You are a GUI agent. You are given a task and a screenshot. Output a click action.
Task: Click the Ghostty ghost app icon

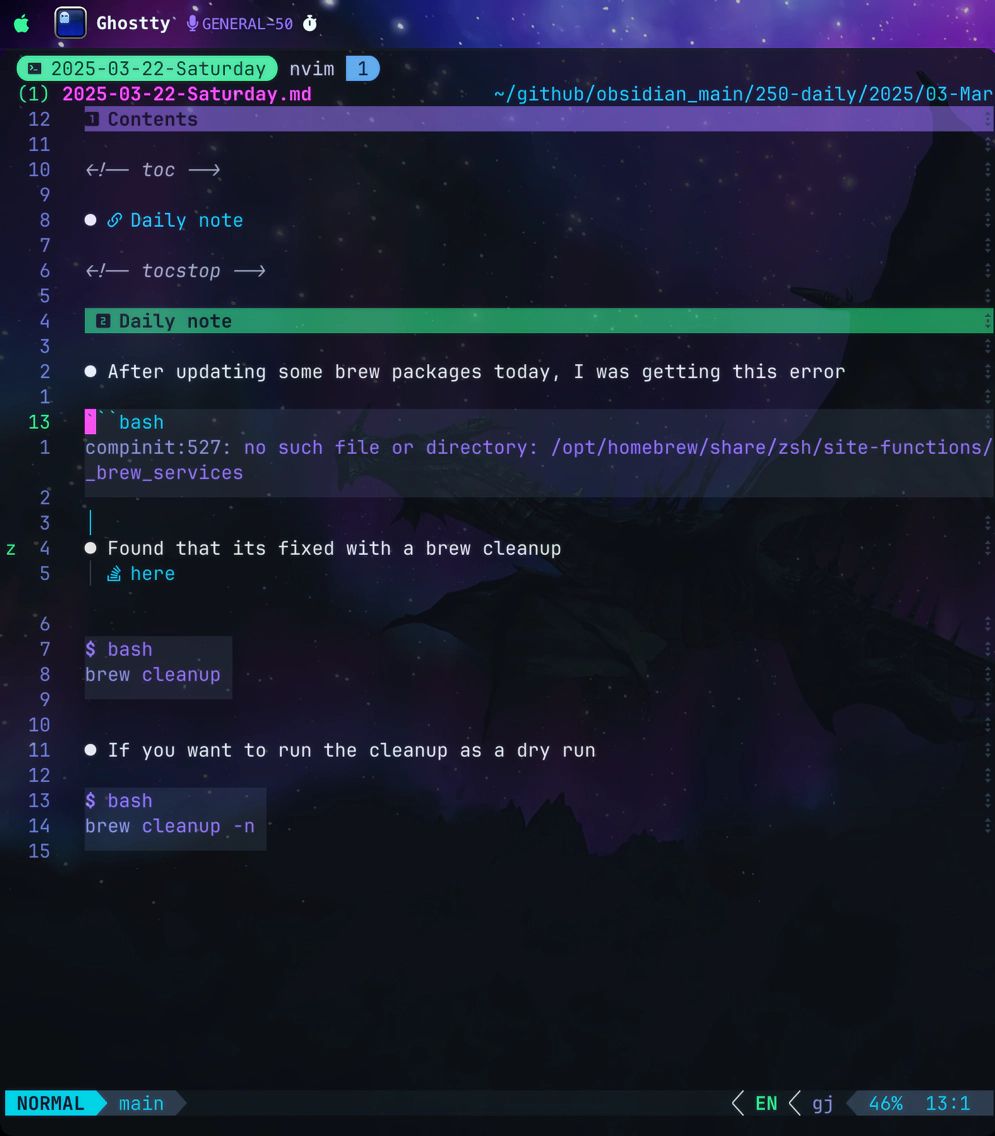click(x=70, y=23)
